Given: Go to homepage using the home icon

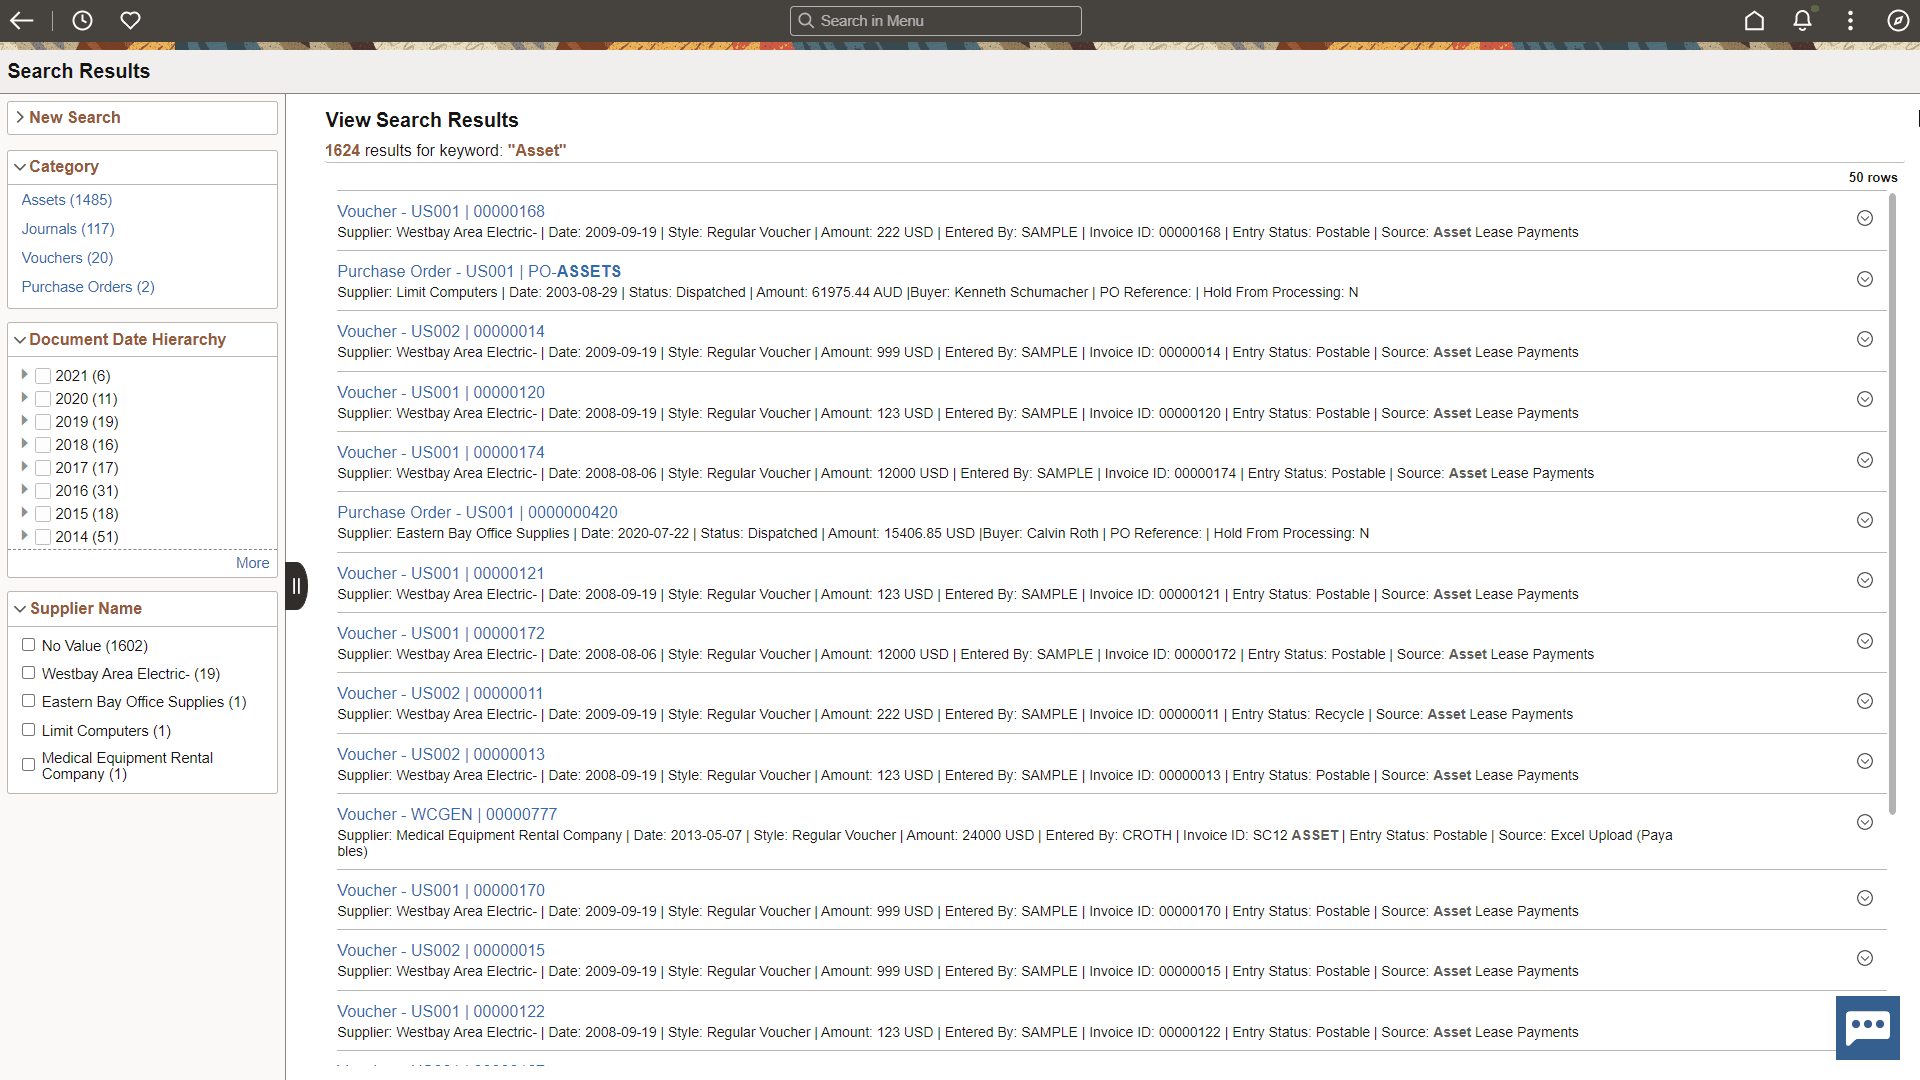Looking at the screenshot, I should pyautogui.click(x=1755, y=20).
